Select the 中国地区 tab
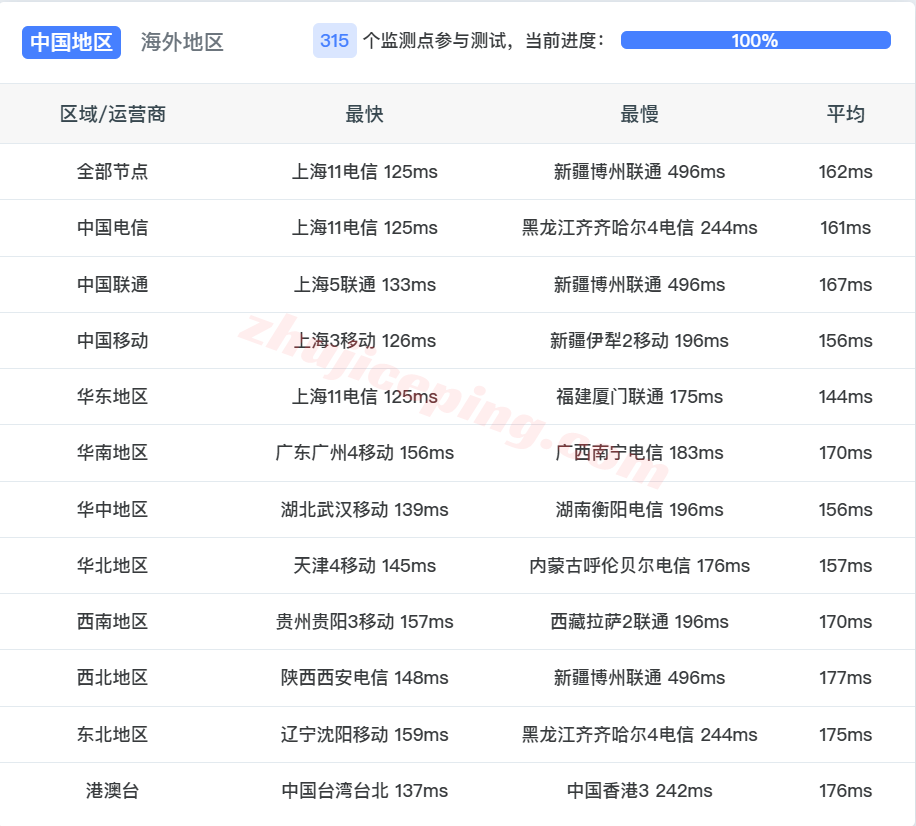This screenshot has width=916, height=826. [71, 42]
